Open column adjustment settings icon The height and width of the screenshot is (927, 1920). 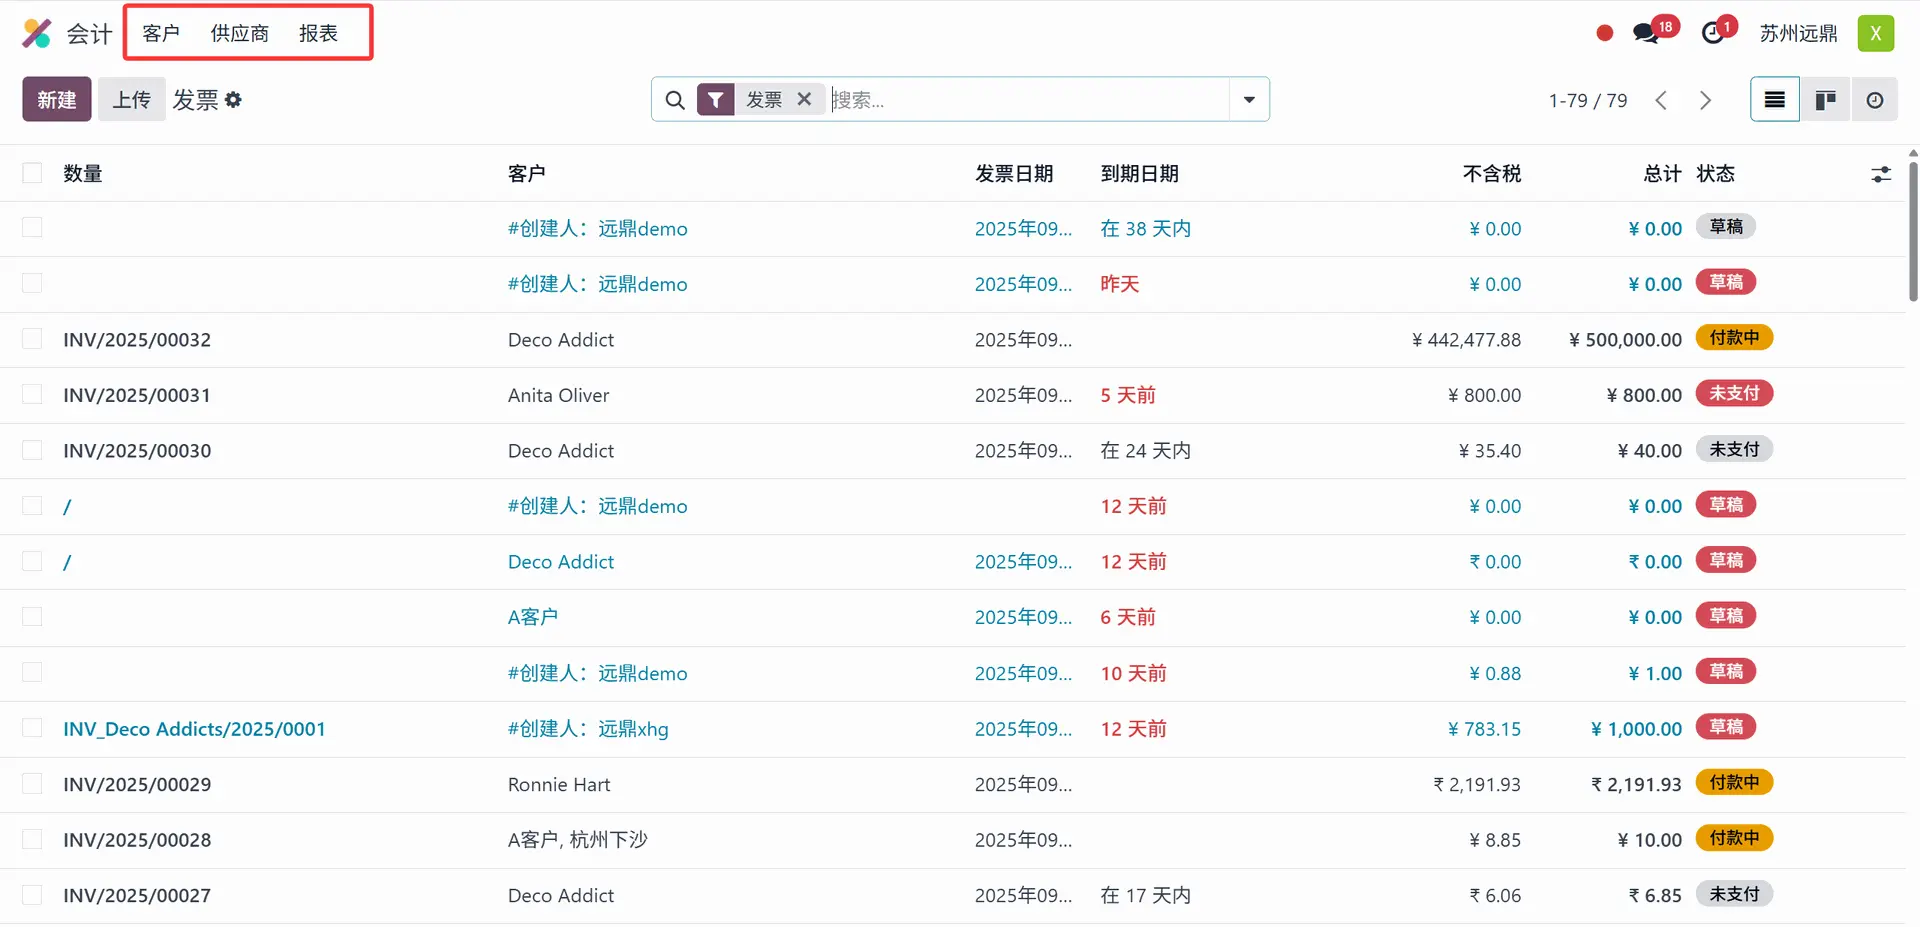1881,174
